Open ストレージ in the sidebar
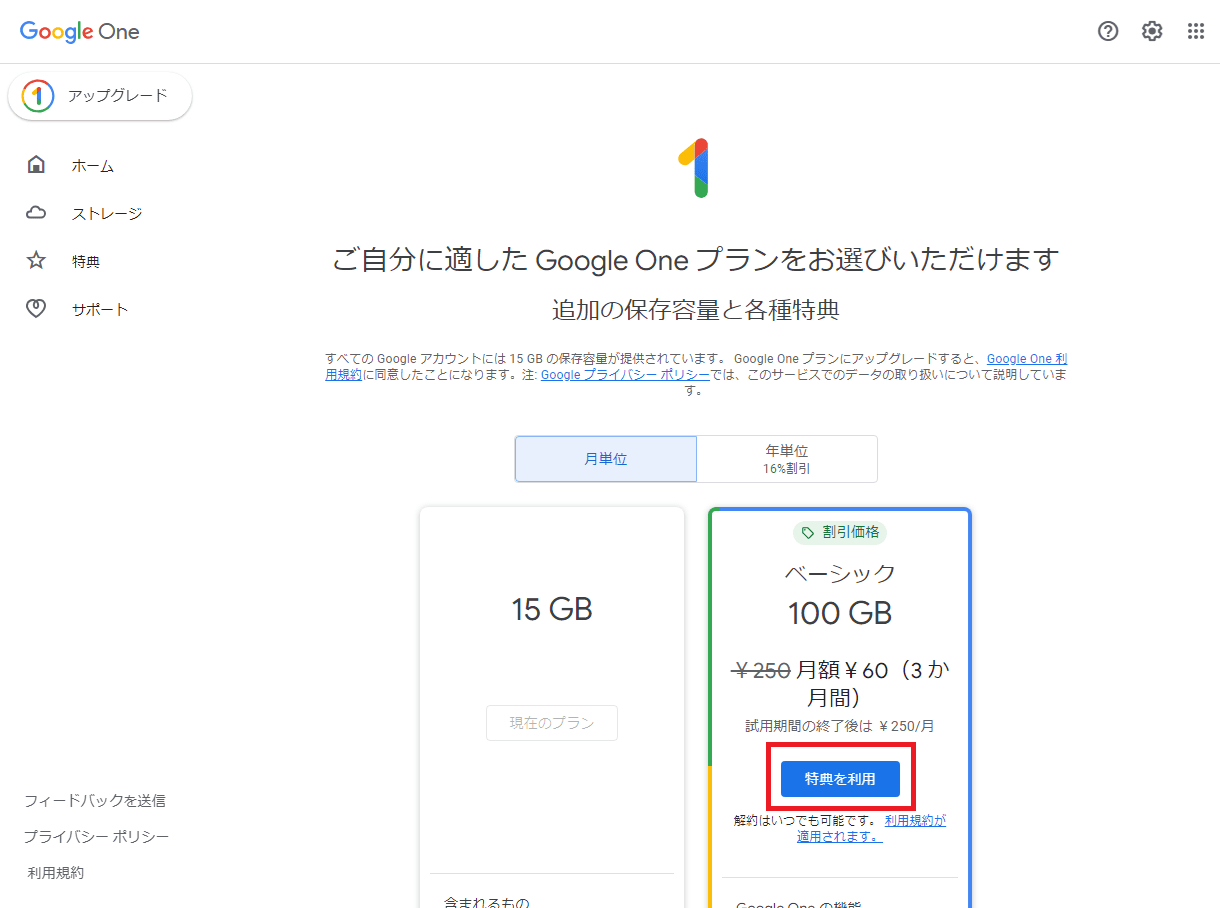Viewport: 1220px width, 908px height. point(107,214)
